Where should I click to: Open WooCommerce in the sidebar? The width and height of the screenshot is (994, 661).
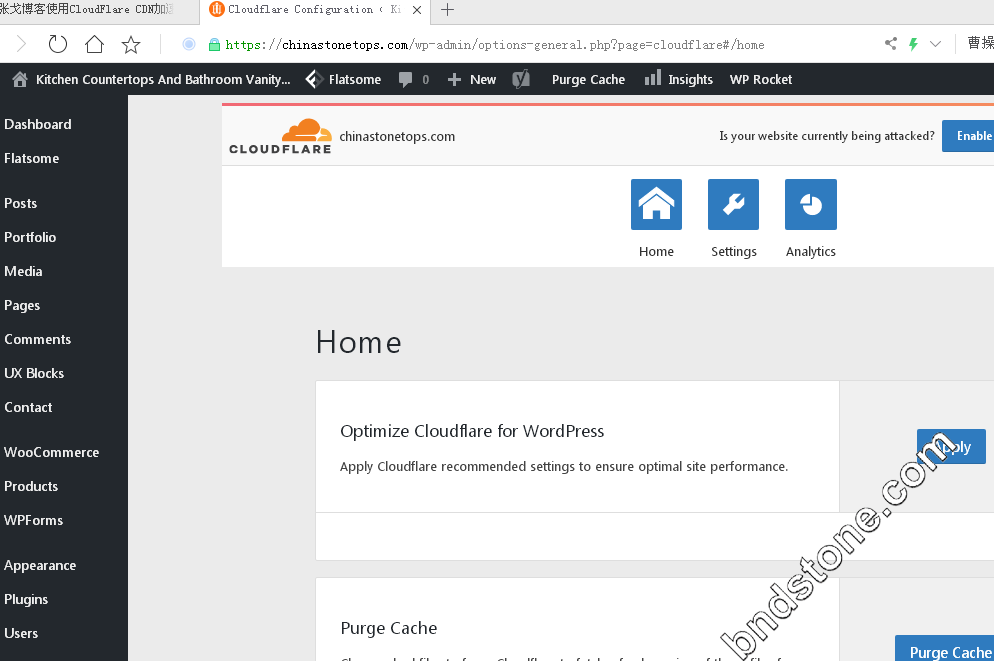(51, 452)
